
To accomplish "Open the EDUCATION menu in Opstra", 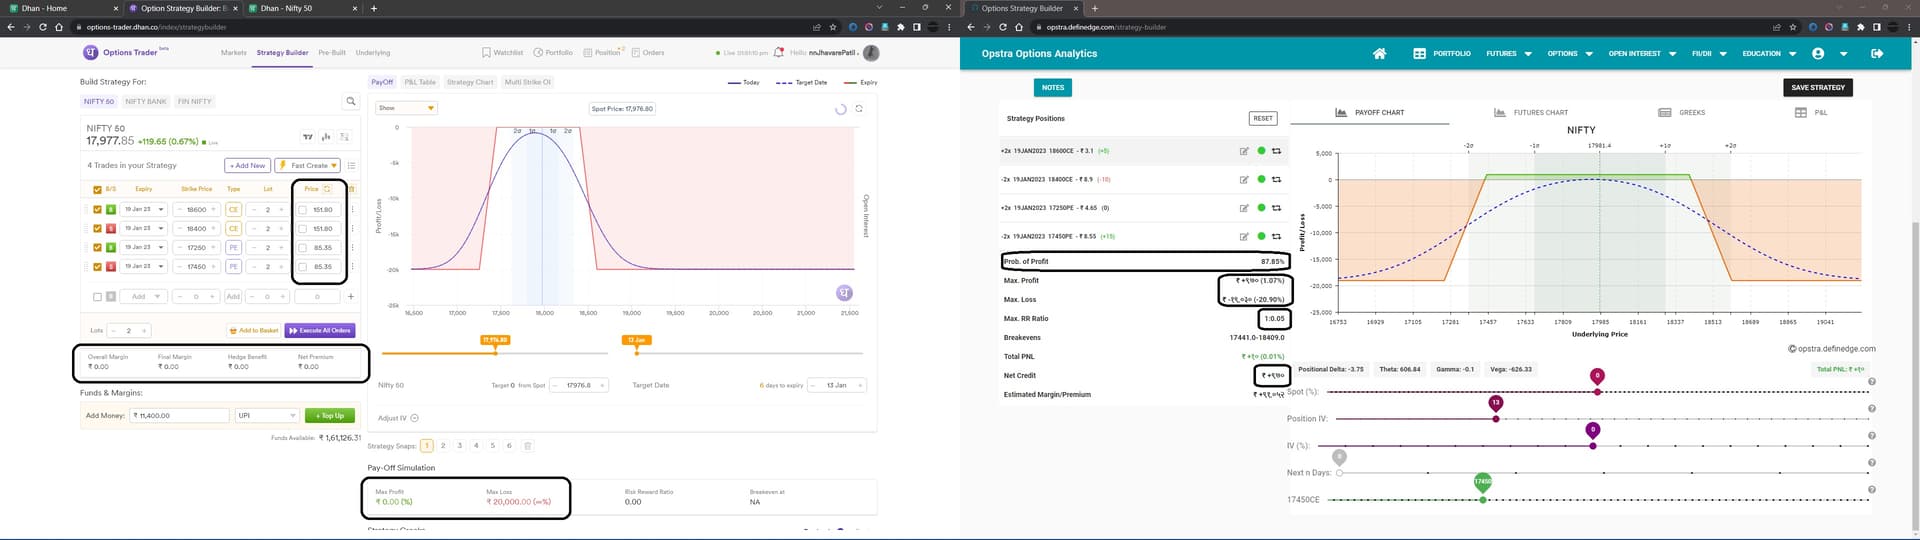I will point(1769,53).
